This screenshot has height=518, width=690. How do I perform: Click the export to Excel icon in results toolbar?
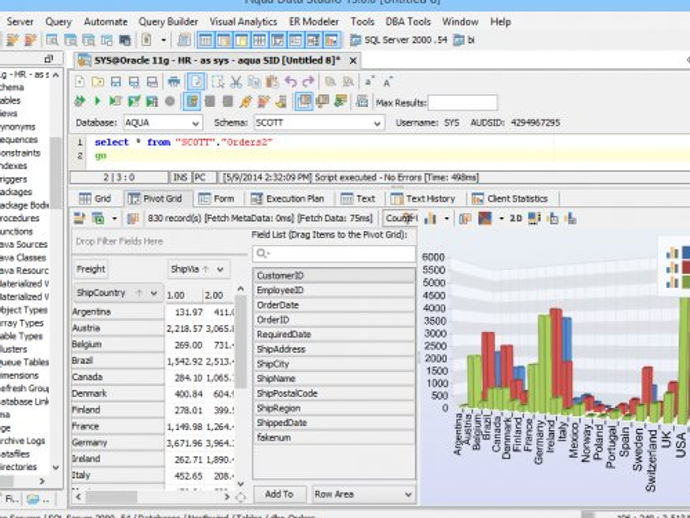click(98, 218)
